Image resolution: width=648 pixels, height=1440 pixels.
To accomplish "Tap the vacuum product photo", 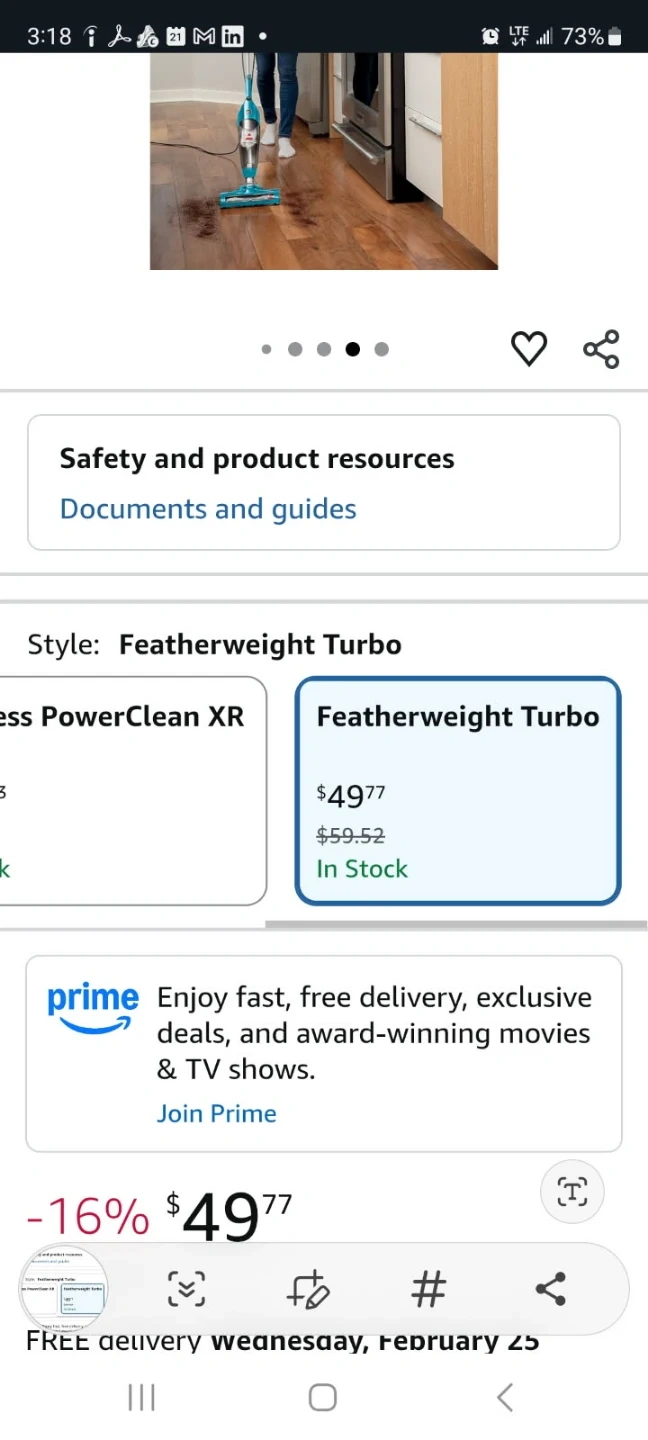I will point(323,160).
